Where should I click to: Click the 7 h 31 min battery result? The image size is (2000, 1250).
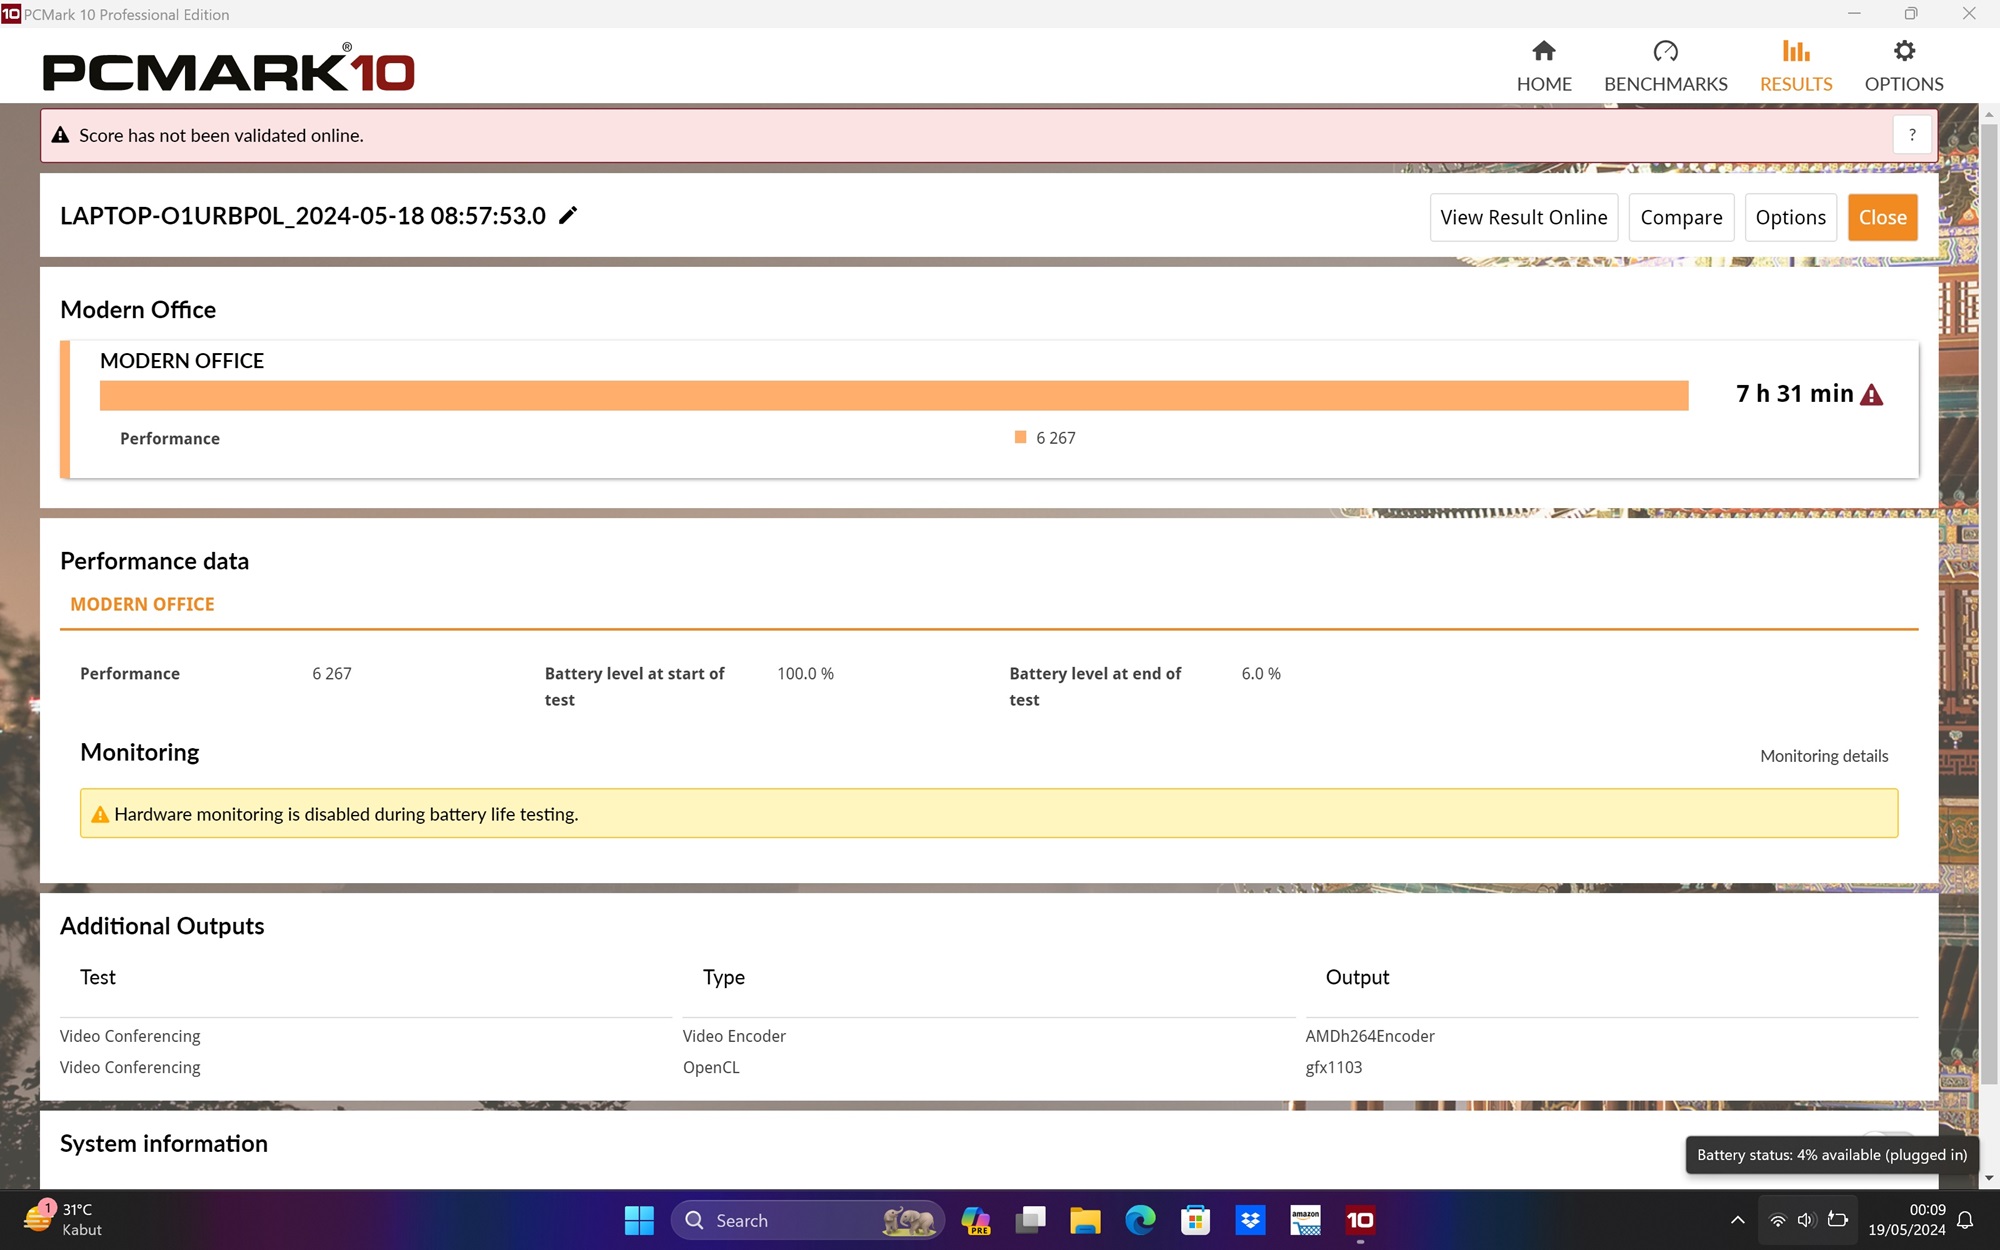click(x=1794, y=394)
